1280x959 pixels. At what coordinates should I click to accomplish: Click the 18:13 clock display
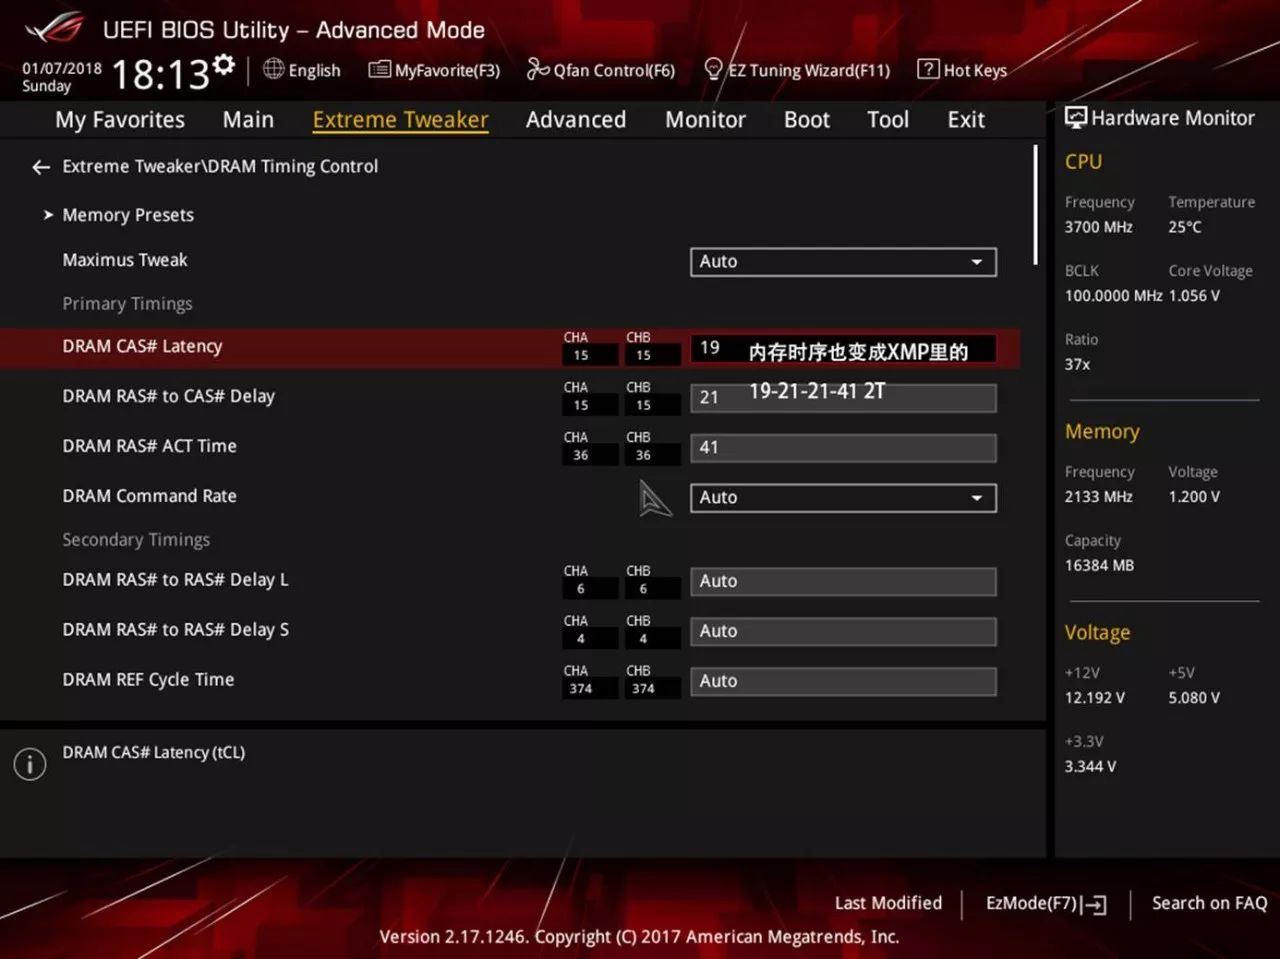tap(160, 75)
